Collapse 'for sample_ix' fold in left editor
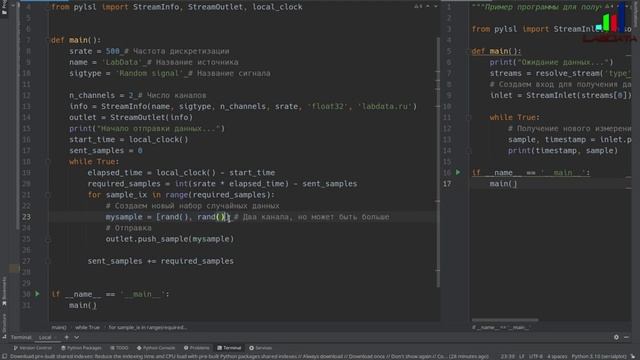 (48, 195)
